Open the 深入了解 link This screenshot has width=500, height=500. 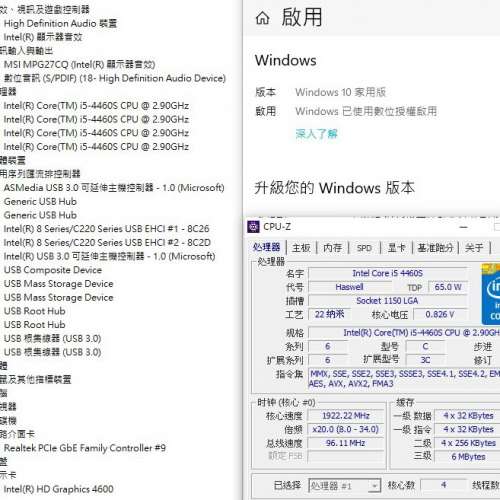click(316, 134)
